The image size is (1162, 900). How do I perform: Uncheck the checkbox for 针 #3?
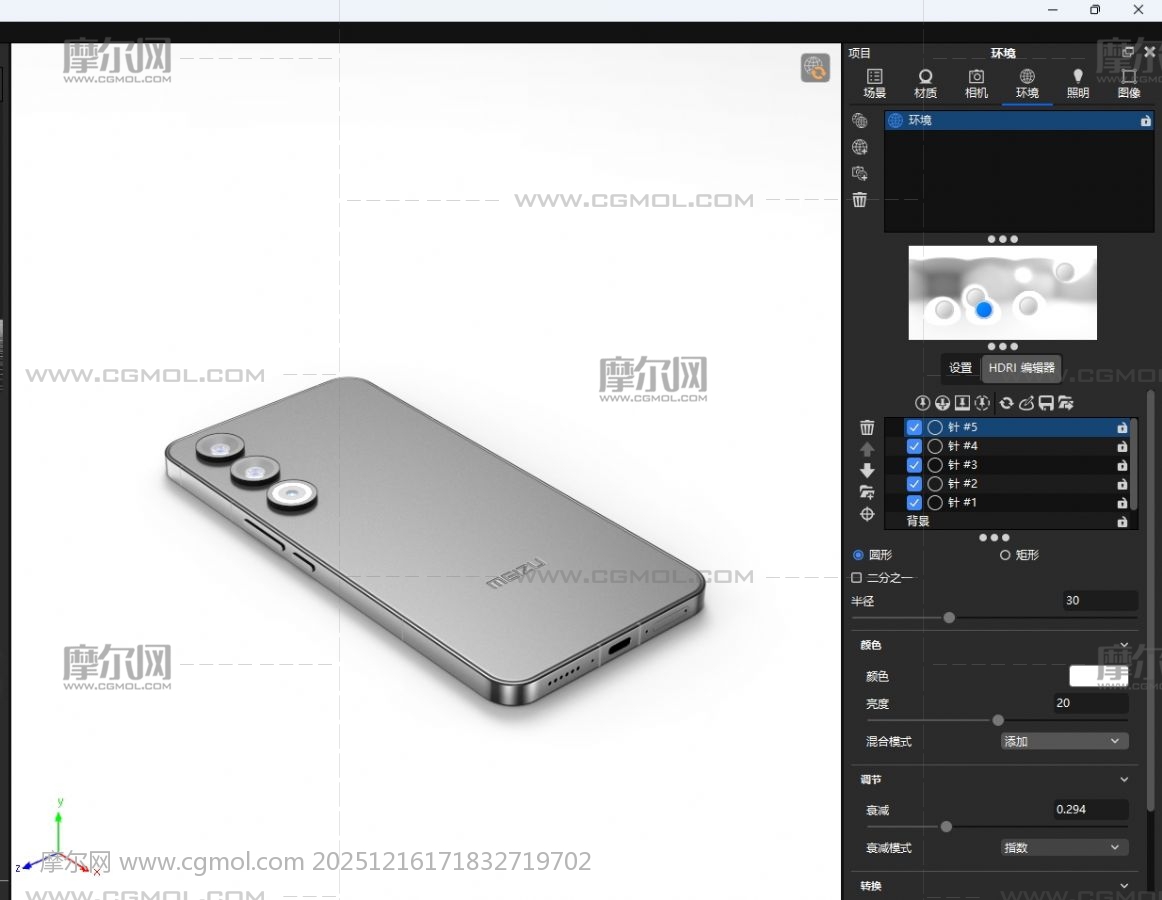(914, 465)
